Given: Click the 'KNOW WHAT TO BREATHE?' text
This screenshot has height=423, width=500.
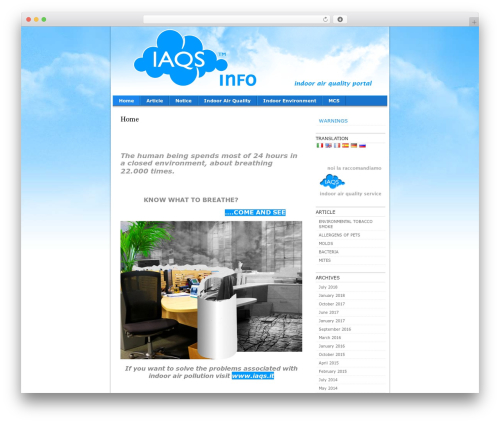Looking at the screenshot, I should (x=191, y=200).
